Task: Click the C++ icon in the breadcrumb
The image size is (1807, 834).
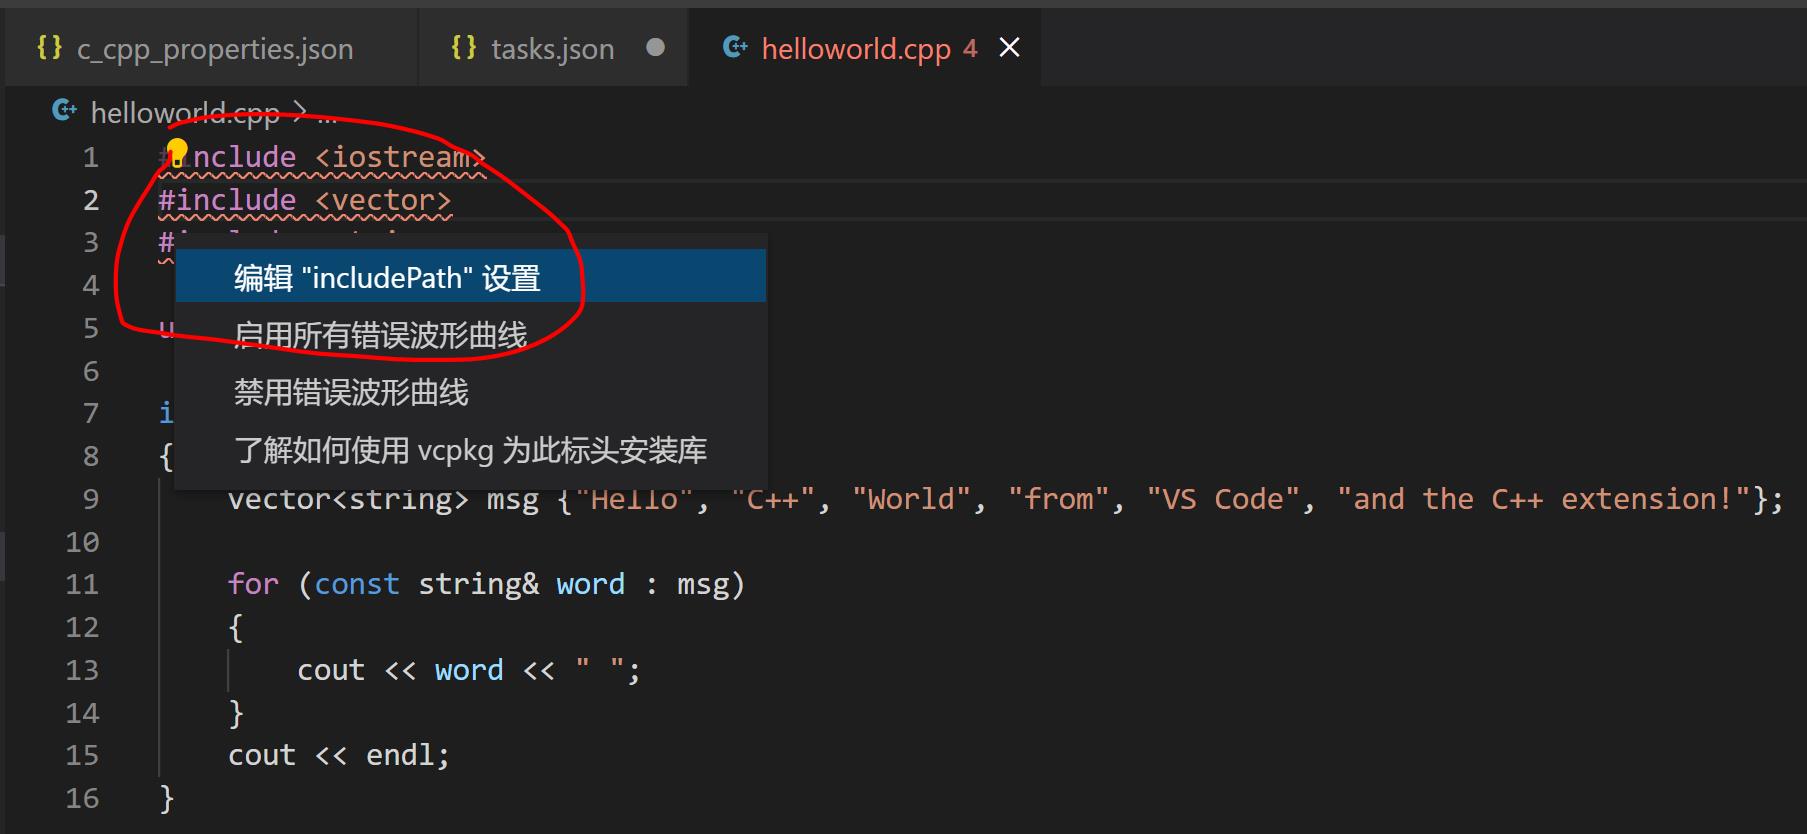Action: pyautogui.click(x=64, y=110)
